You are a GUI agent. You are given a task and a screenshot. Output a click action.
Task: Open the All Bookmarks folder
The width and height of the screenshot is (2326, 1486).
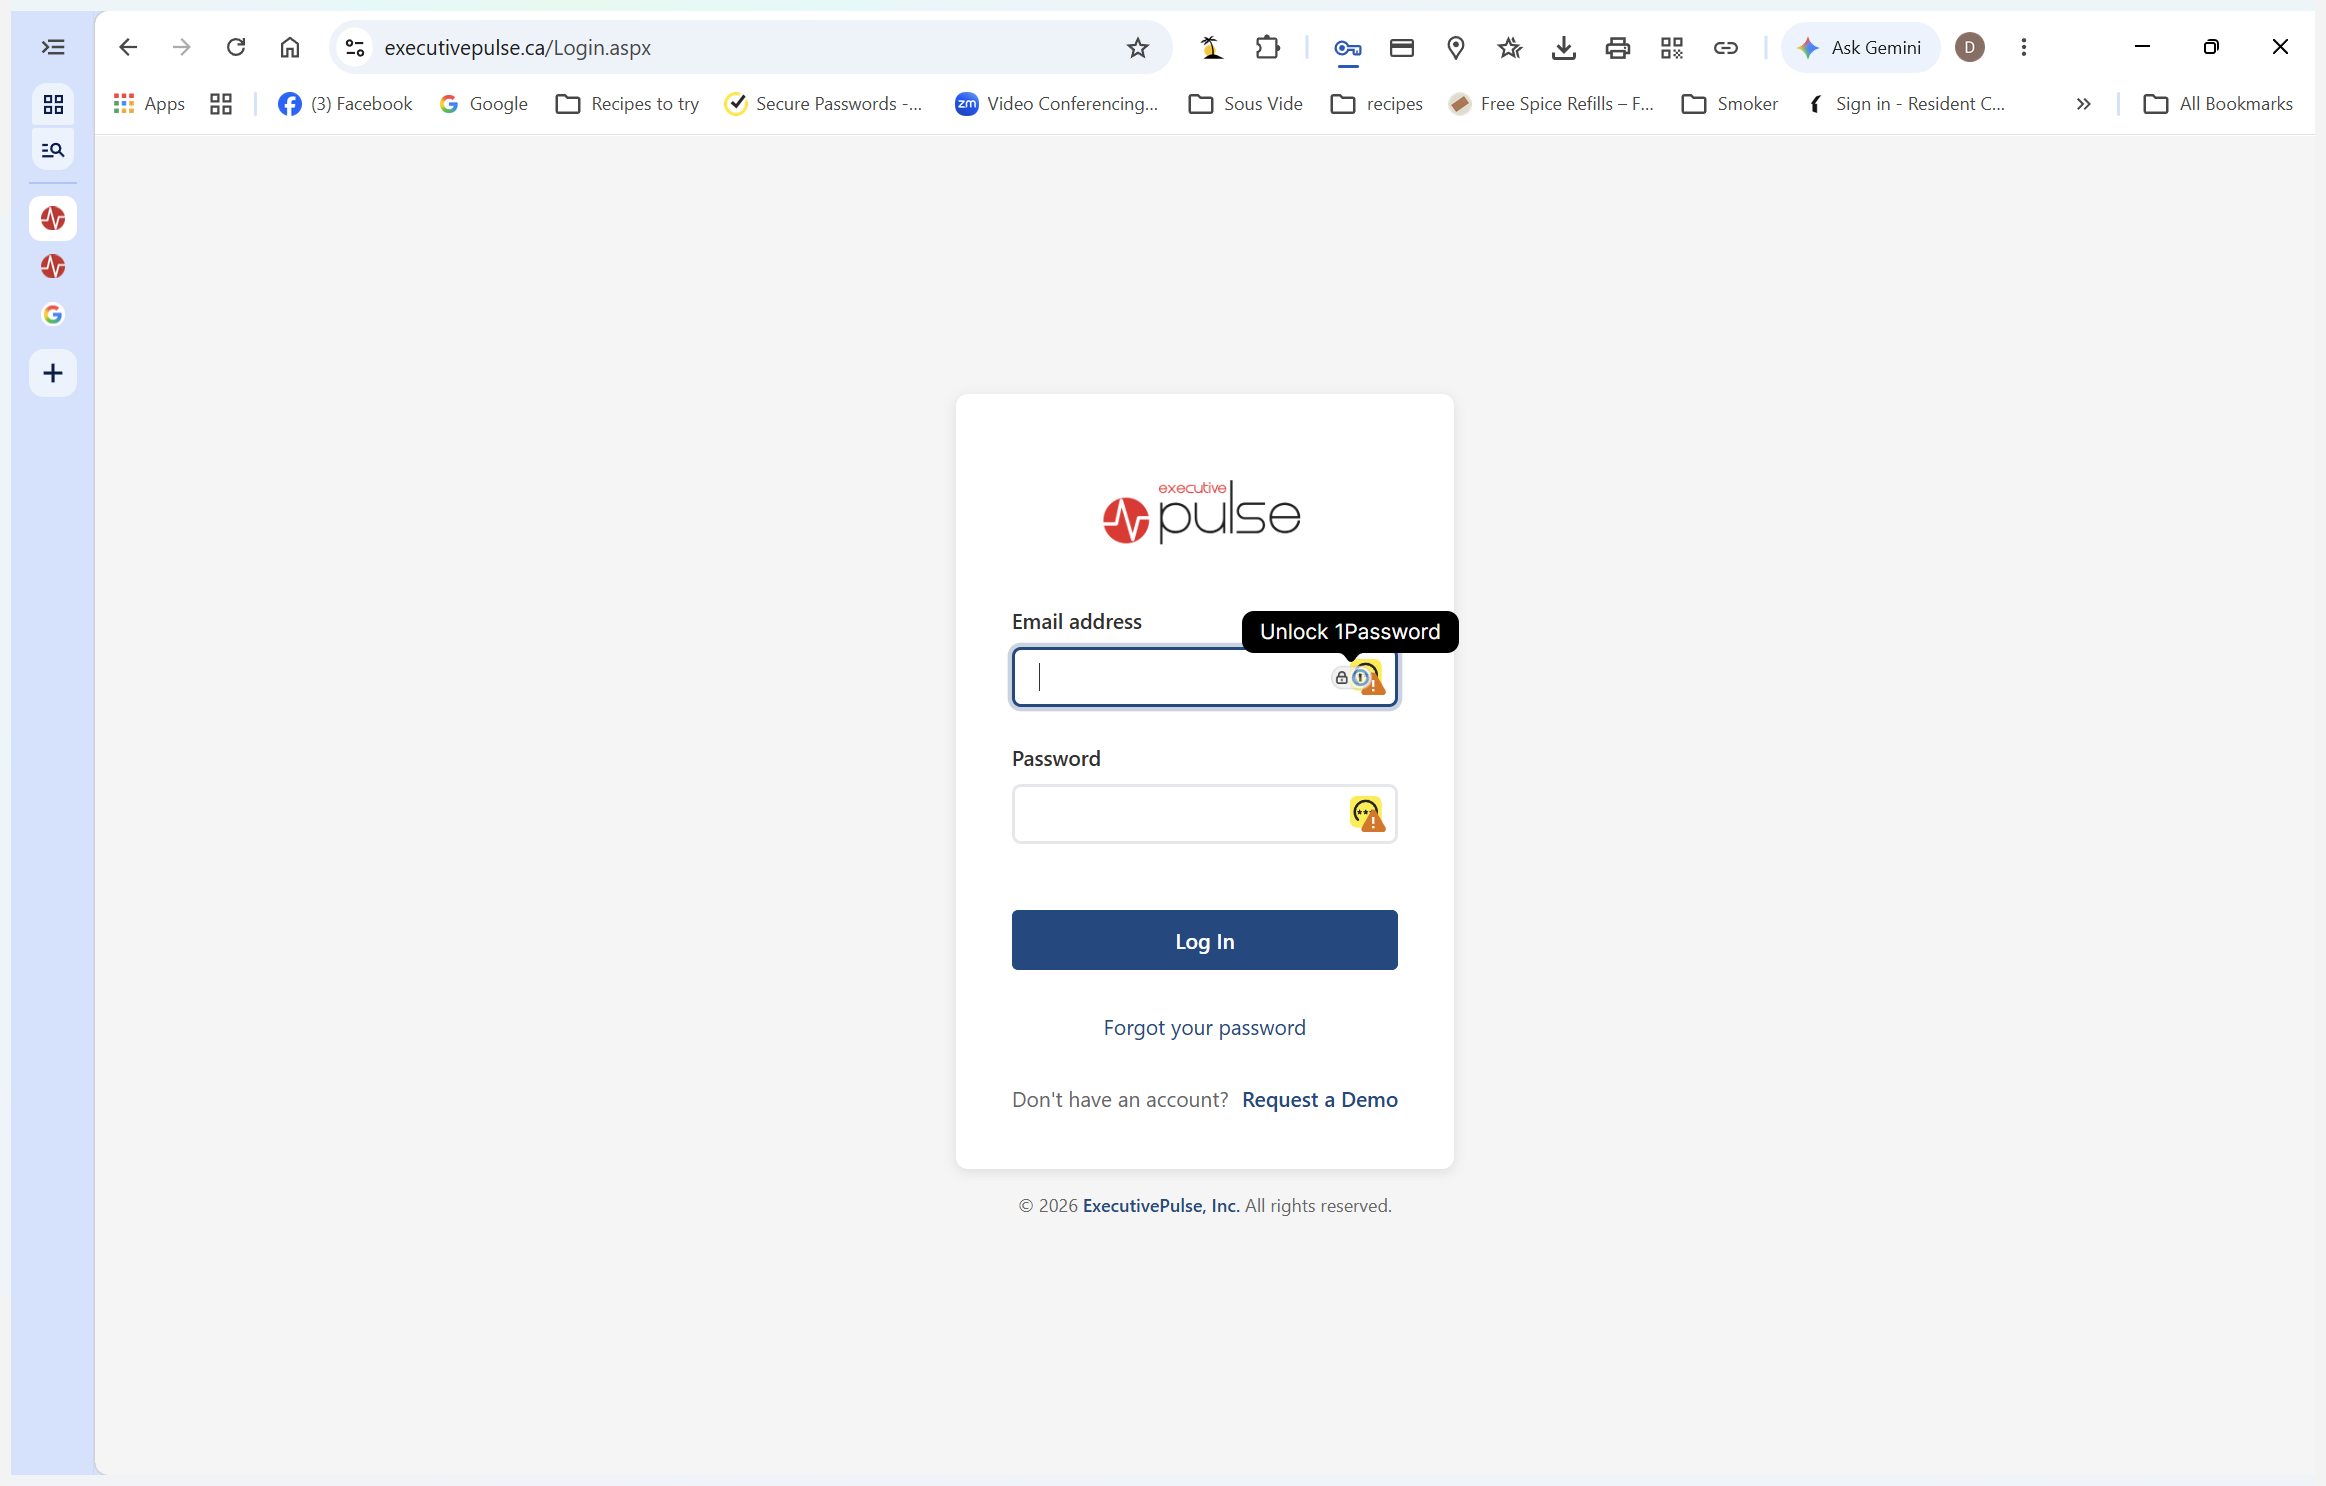(2219, 104)
